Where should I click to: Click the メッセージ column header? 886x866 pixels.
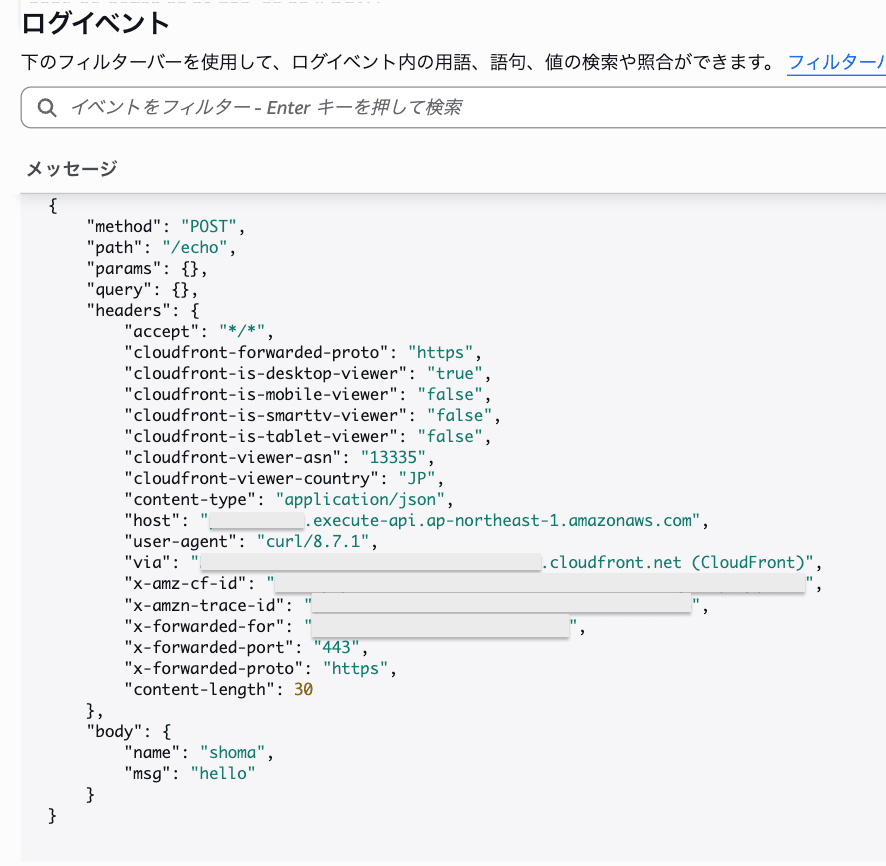pyautogui.click(x=72, y=168)
